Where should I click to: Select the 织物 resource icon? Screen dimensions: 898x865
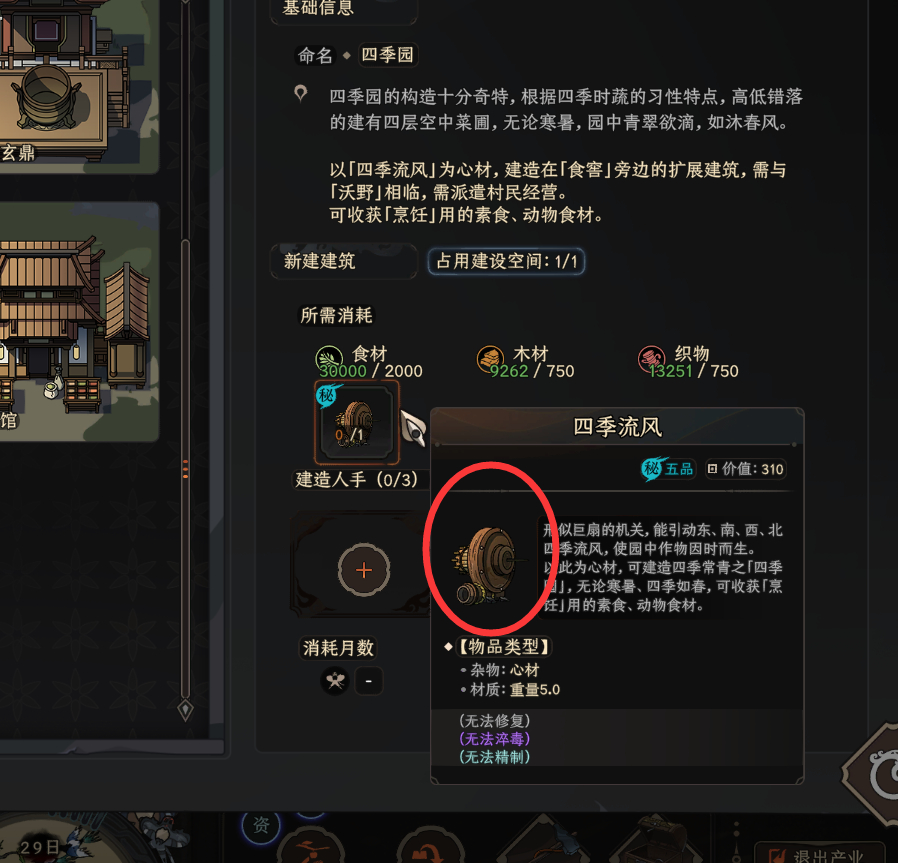pyautogui.click(x=652, y=359)
